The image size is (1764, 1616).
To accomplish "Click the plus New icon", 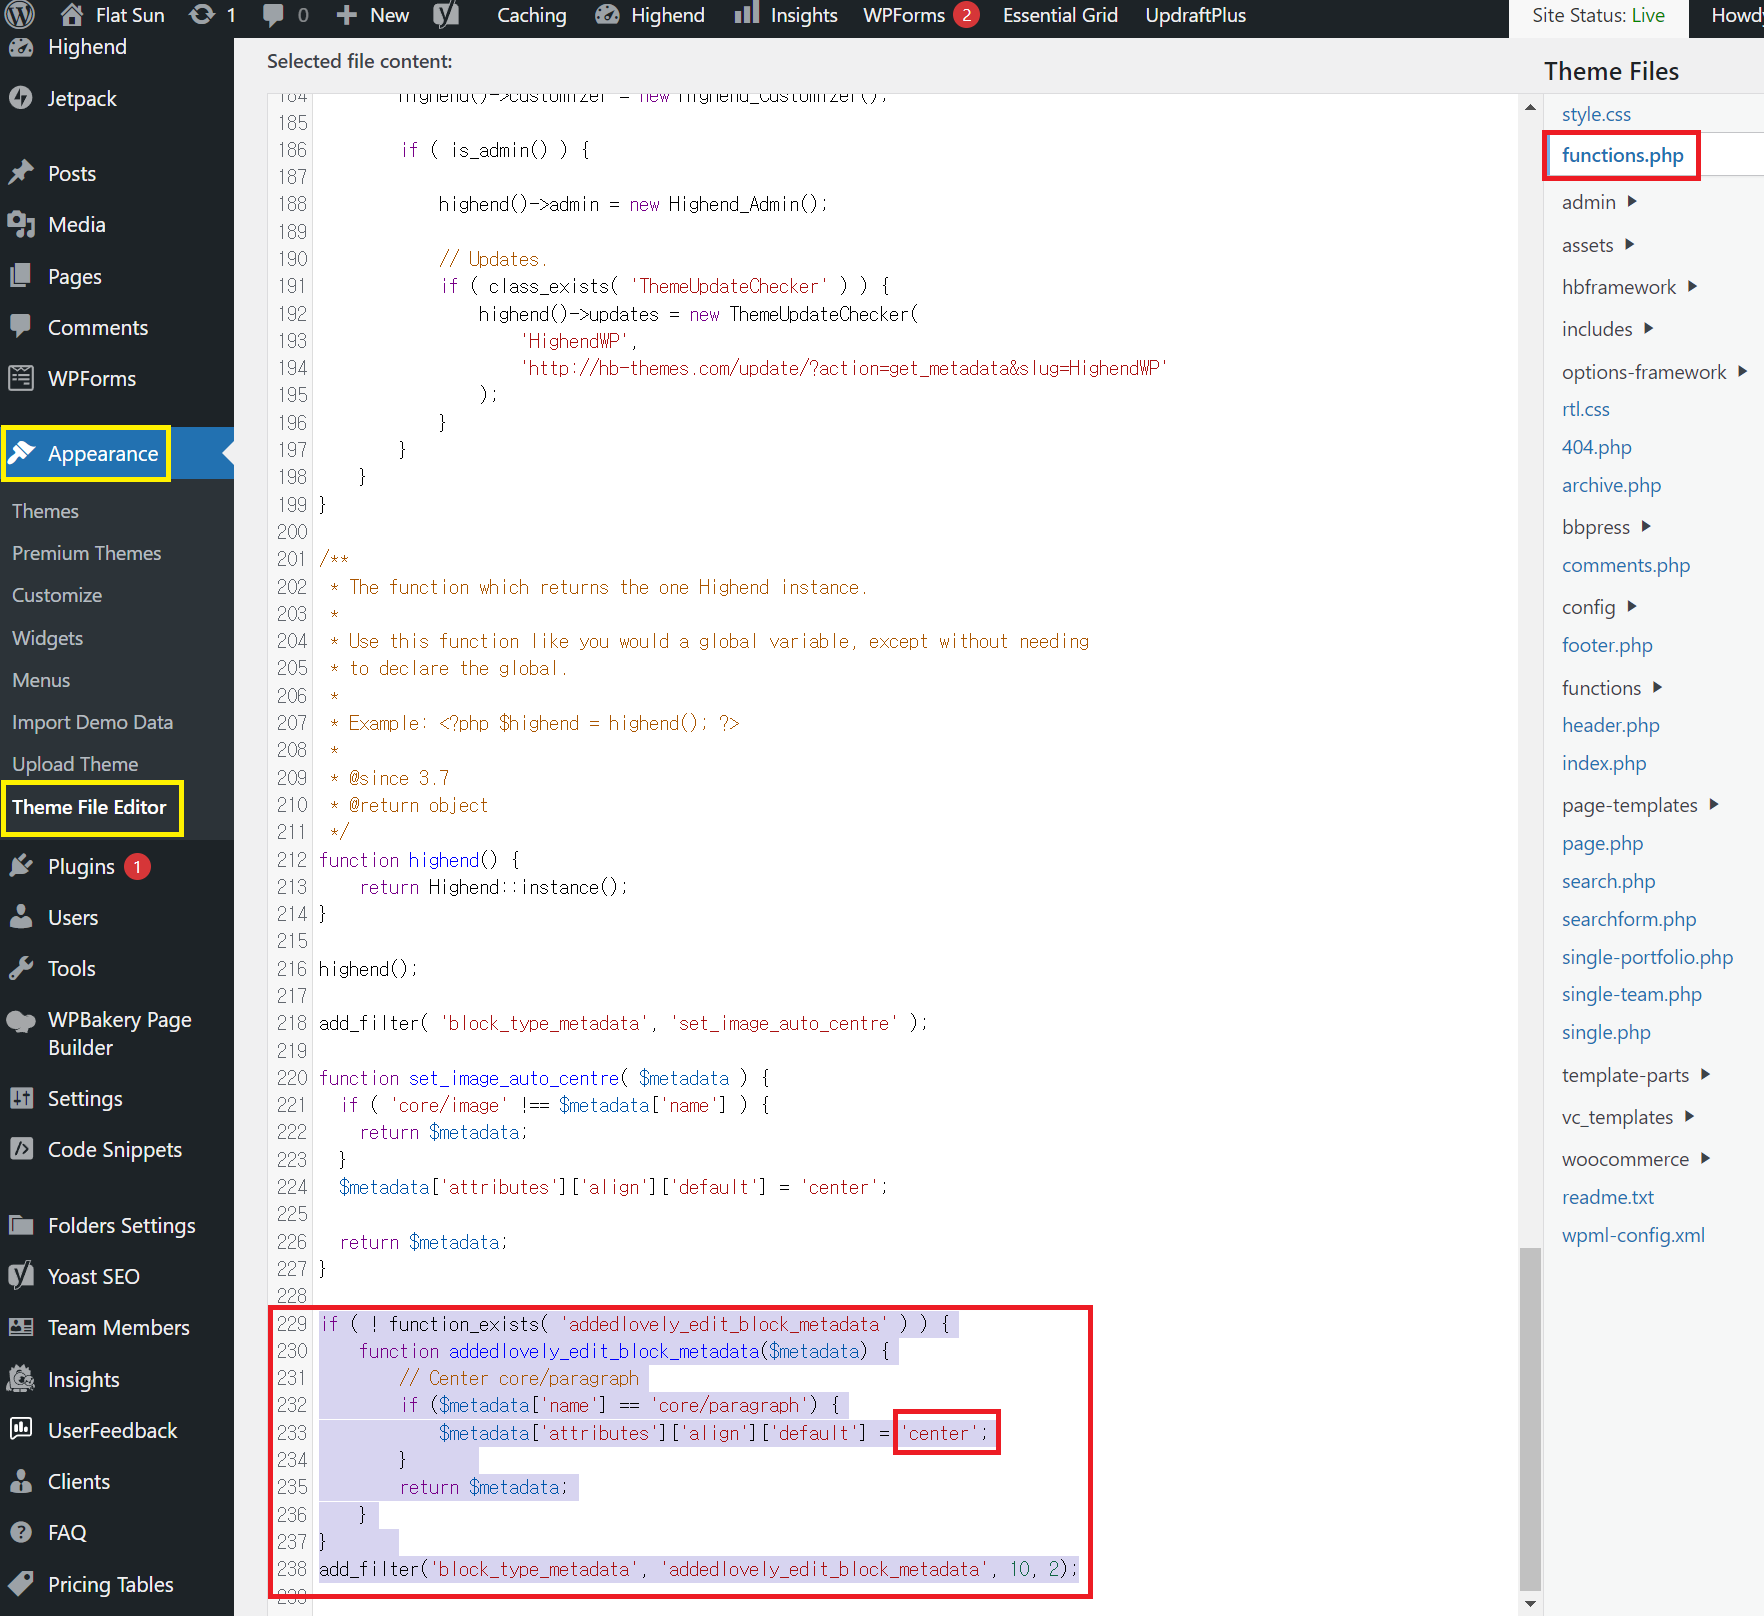I will [346, 15].
